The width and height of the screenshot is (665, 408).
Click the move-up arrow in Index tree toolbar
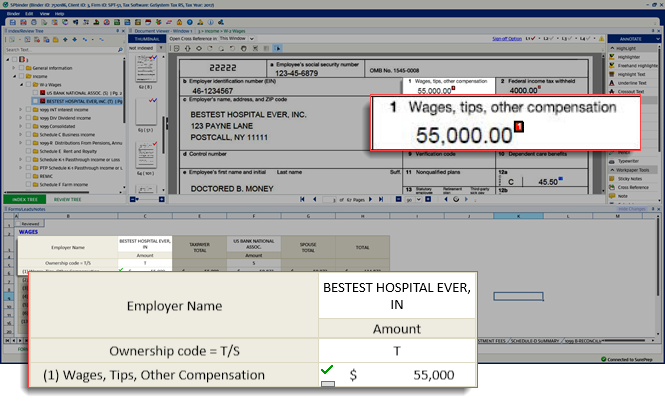point(65,39)
